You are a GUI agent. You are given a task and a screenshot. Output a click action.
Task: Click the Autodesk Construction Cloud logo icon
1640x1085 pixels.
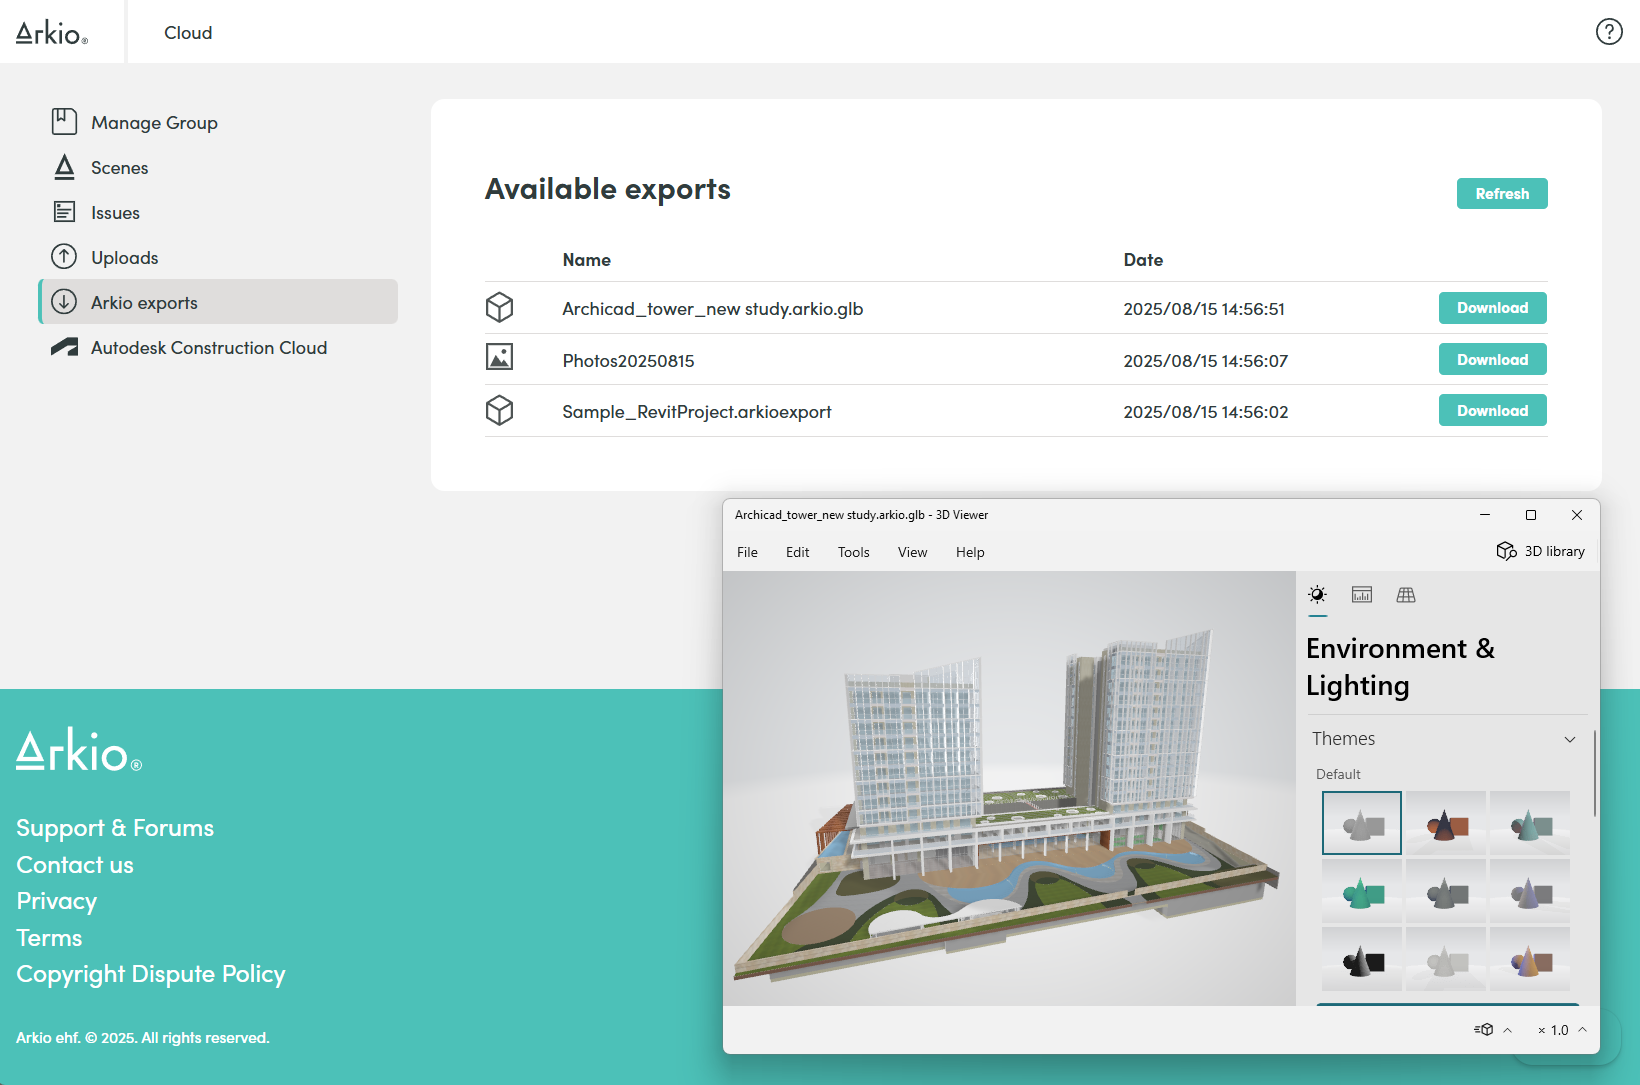pyautogui.click(x=63, y=347)
